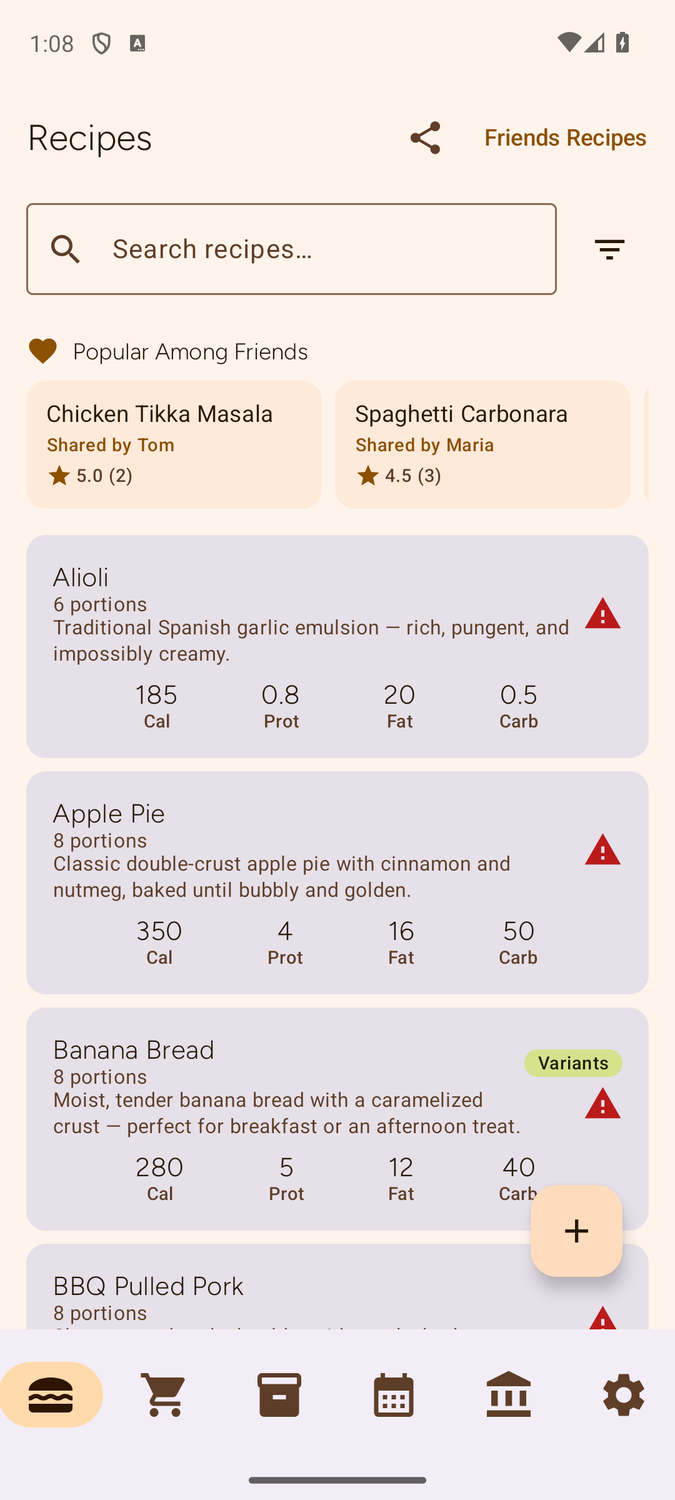Add a new recipe with the plus button
Image resolution: width=675 pixels, height=1500 pixels.
(x=576, y=1231)
